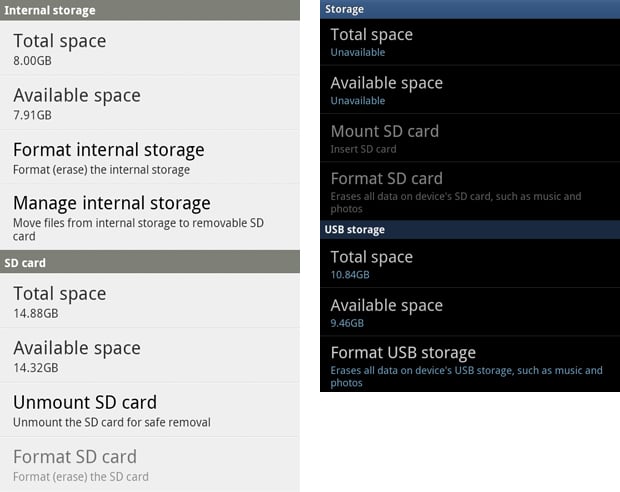
Task: Select SD card Total space 14.88GB row
Action: coord(150,301)
